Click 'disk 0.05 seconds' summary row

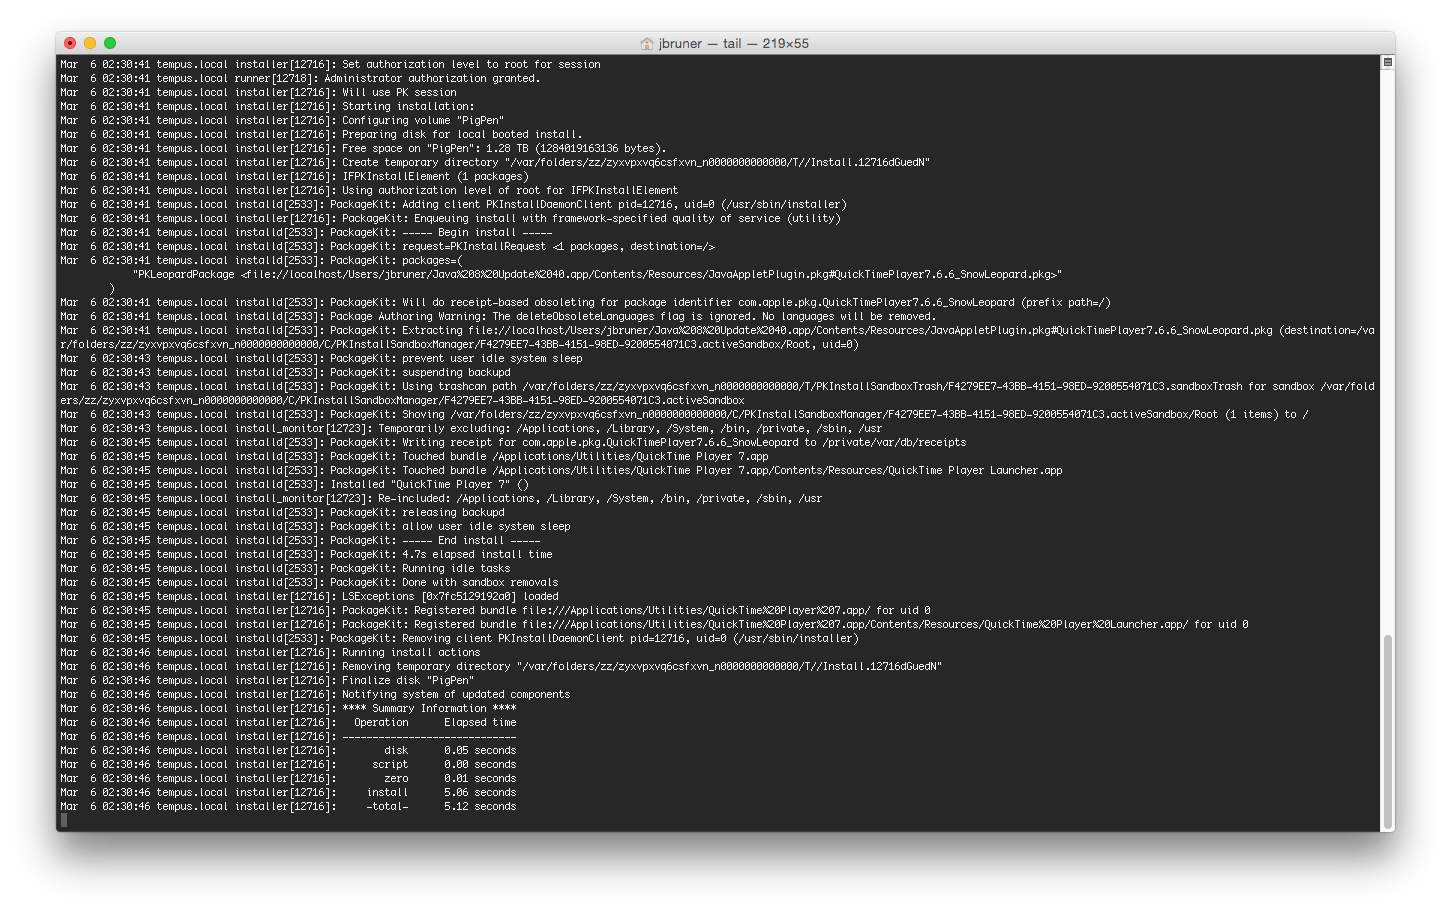pyautogui.click(x=288, y=750)
